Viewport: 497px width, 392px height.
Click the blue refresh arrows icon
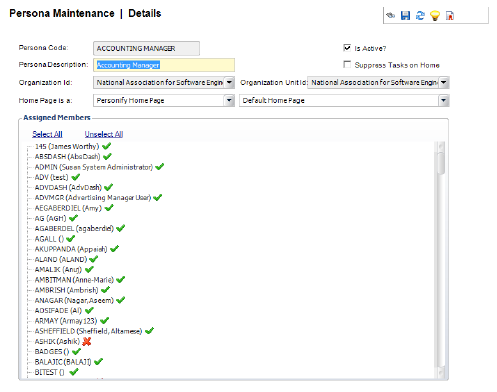coord(420,15)
